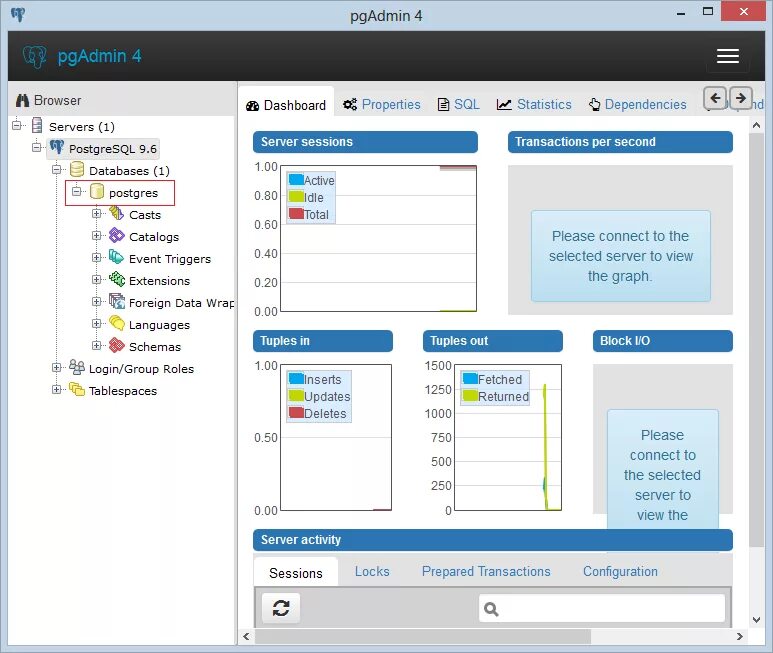Click the Login/Group Roles users icon
The width and height of the screenshot is (773, 653).
pos(76,367)
